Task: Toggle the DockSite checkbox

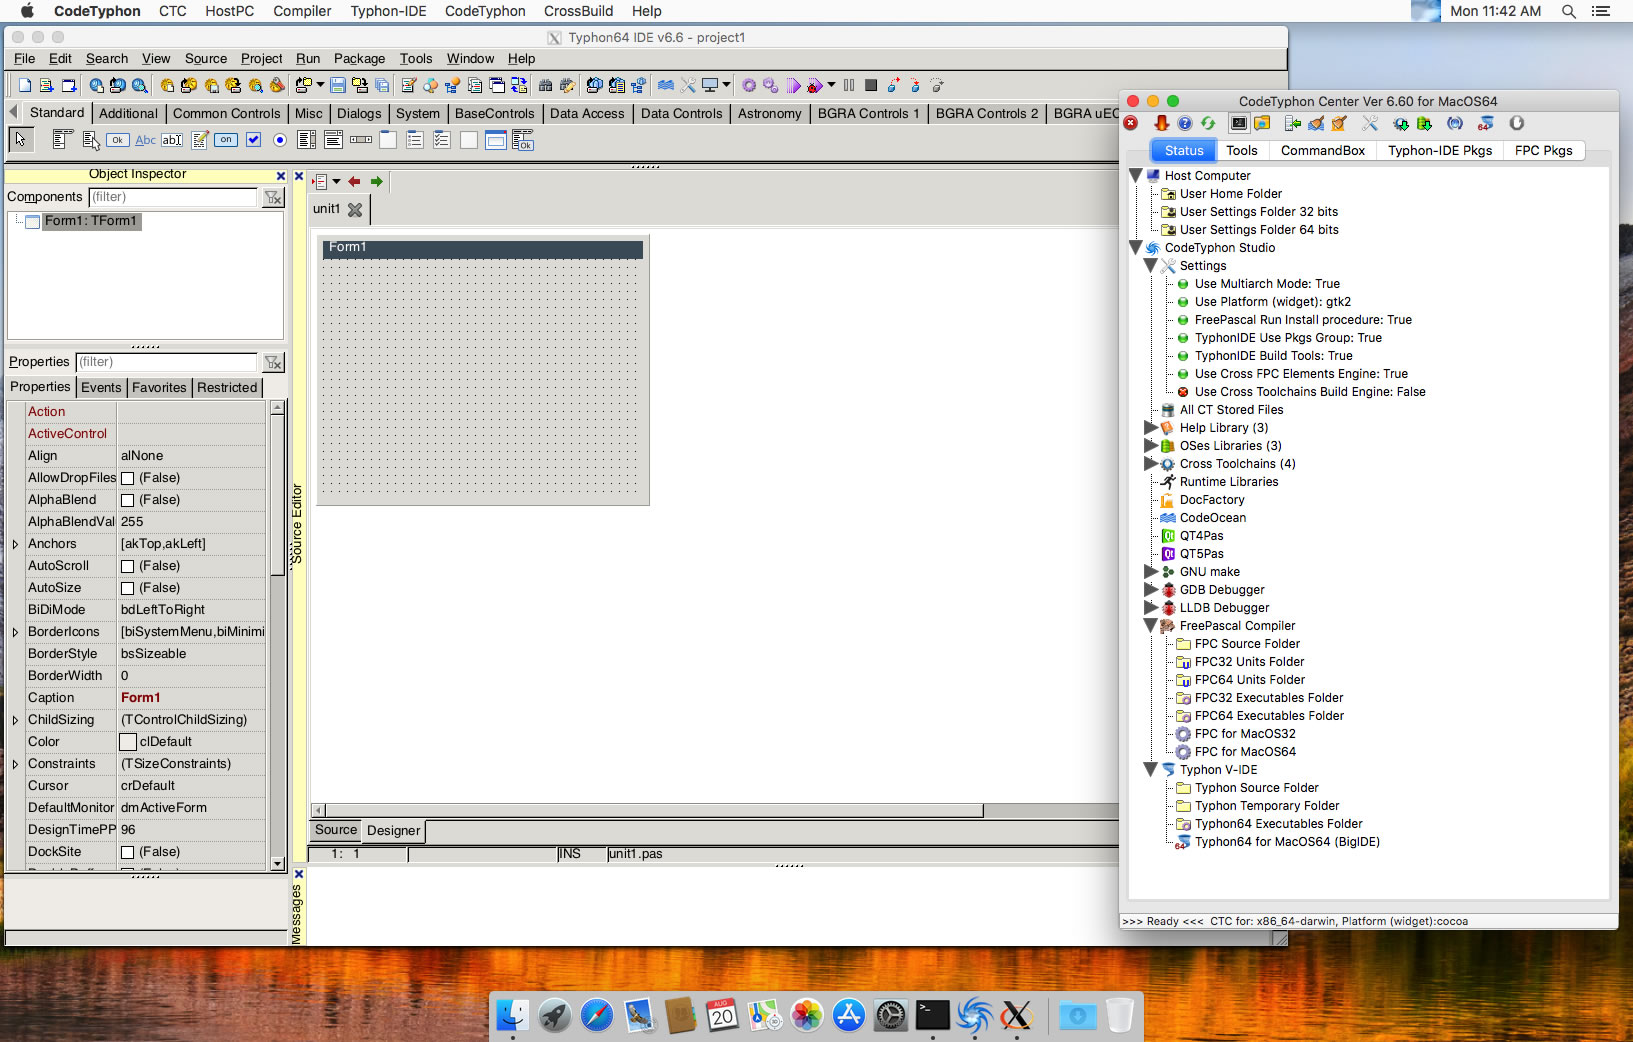Action: coord(127,853)
